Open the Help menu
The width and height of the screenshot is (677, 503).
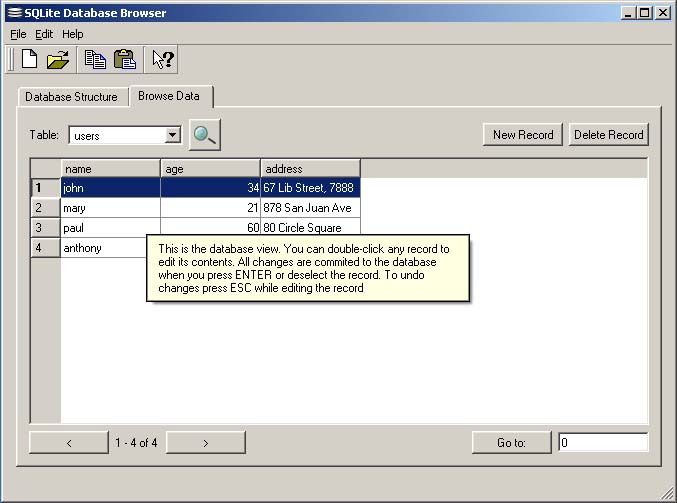pyautogui.click(x=73, y=34)
